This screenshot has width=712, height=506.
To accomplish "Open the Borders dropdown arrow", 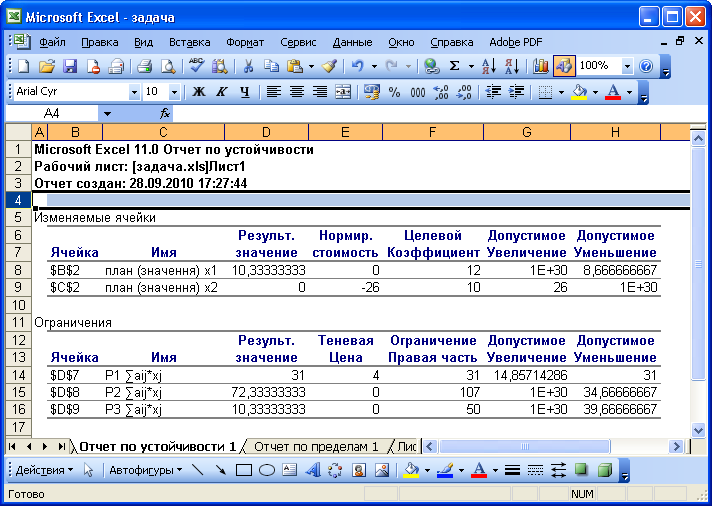I will pyautogui.click(x=561, y=92).
